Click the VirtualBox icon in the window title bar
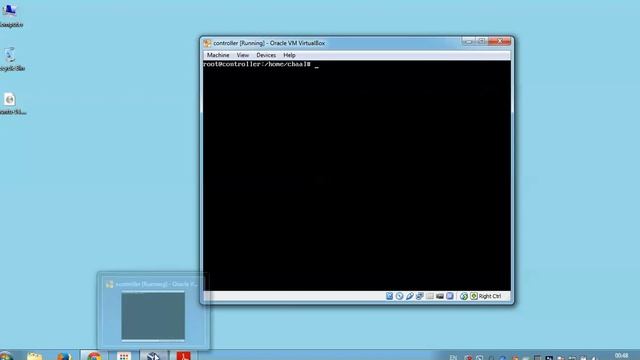Image resolution: width=640 pixels, height=360 pixels. (x=207, y=43)
